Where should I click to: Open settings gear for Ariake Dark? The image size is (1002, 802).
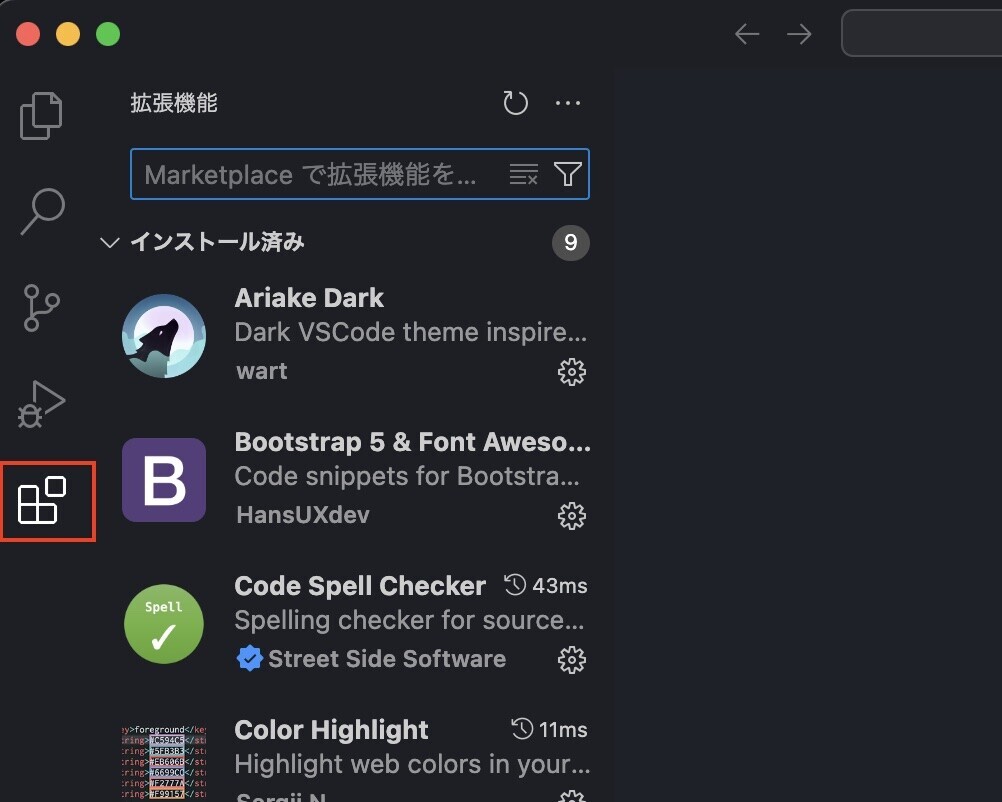[x=571, y=372]
